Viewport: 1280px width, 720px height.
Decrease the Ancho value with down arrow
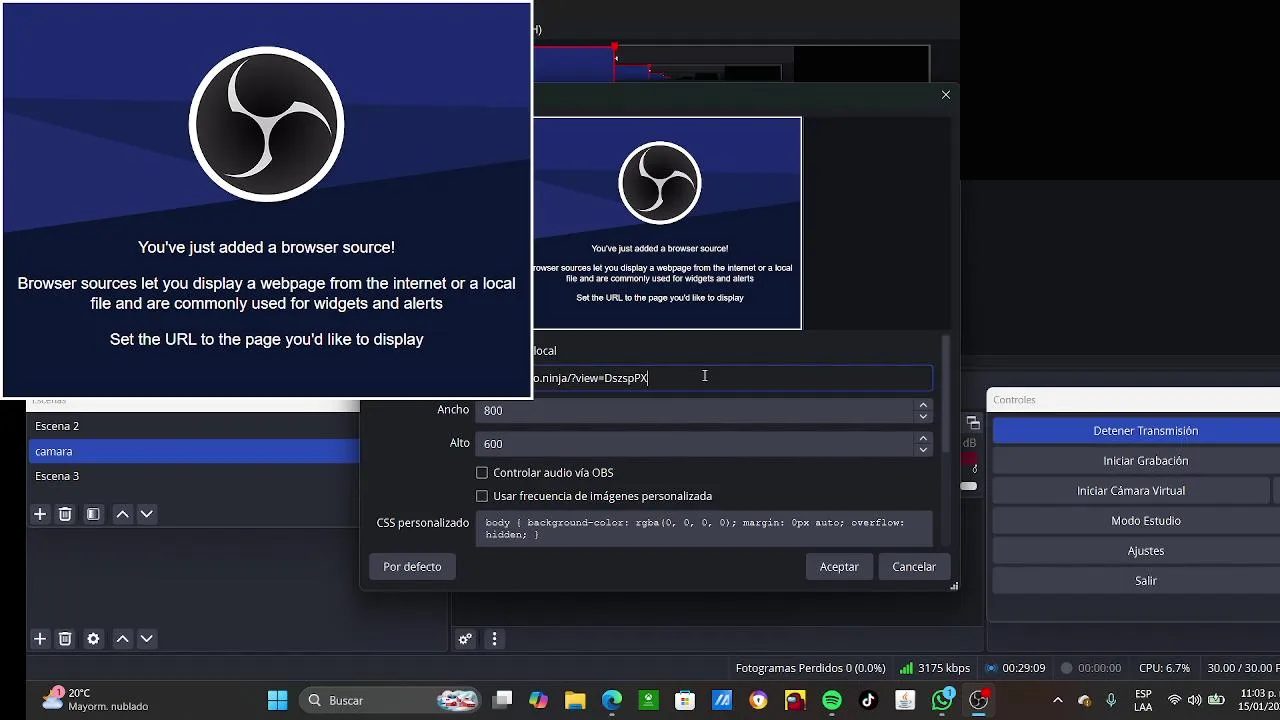(923, 416)
